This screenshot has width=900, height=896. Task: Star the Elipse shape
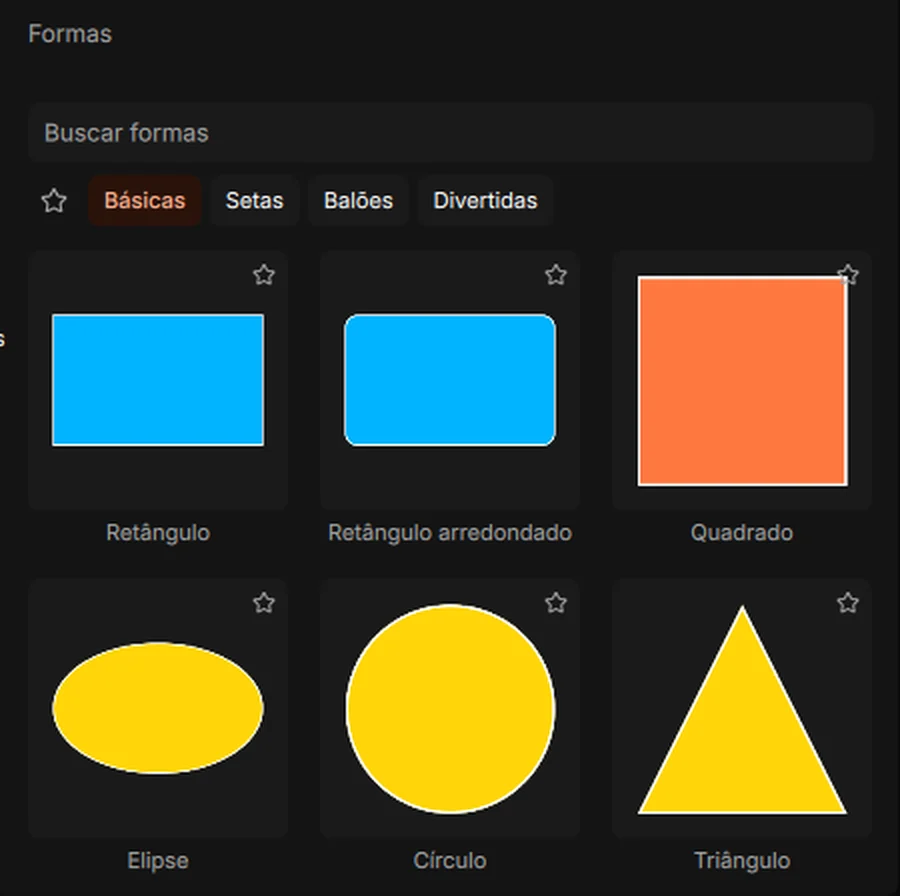(264, 603)
